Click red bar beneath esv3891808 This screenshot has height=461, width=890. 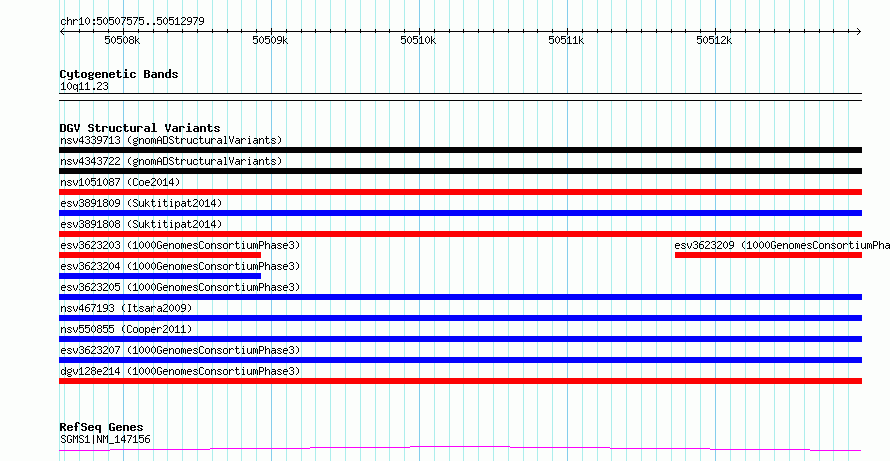point(460,234)
